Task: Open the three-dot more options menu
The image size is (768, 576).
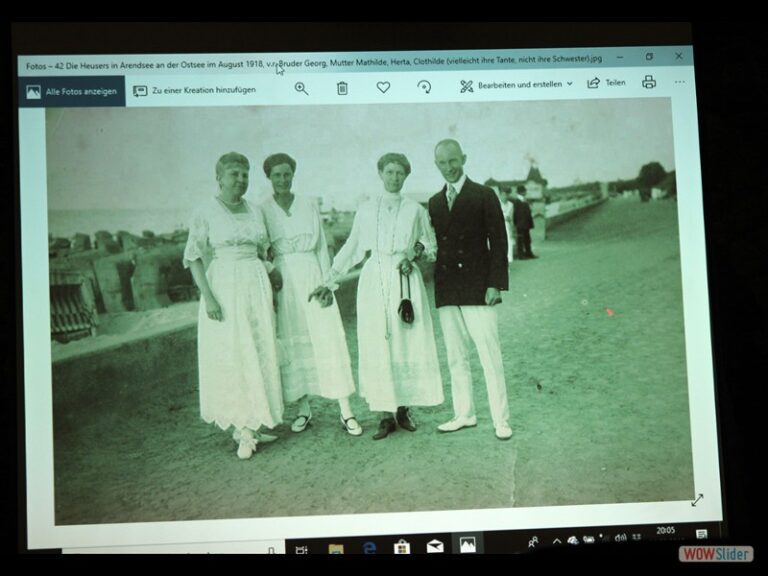Action: pyautogui.click(x=680, y=82)
